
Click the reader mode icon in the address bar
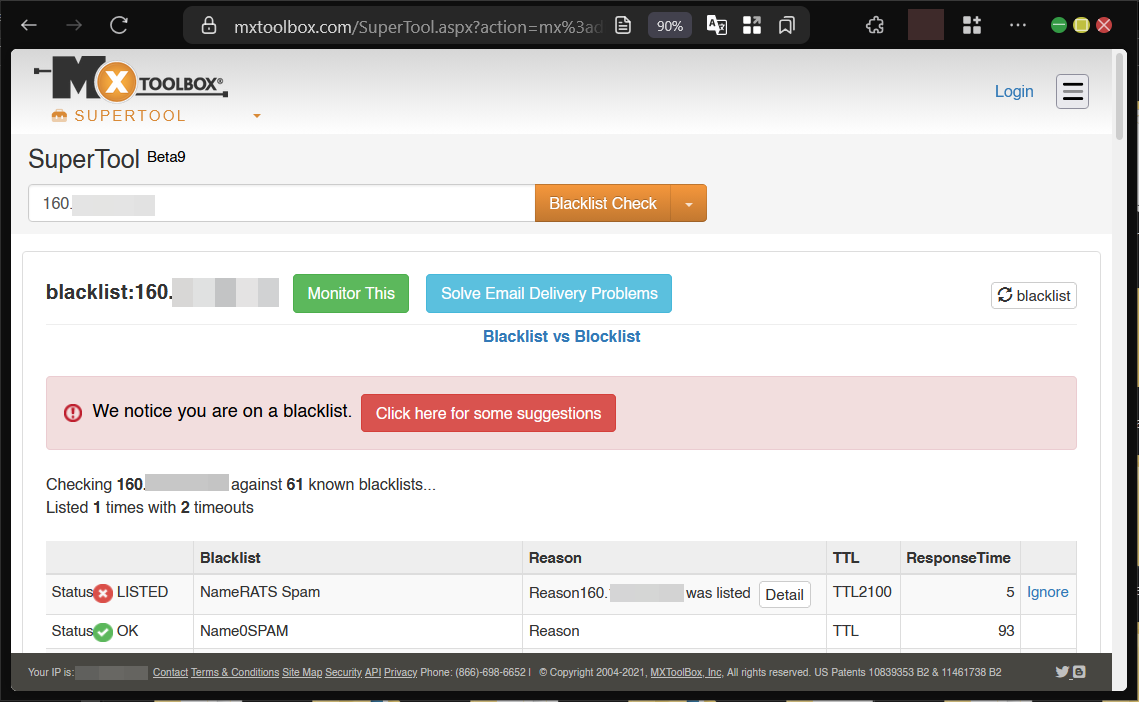click(x=623, y=24)
